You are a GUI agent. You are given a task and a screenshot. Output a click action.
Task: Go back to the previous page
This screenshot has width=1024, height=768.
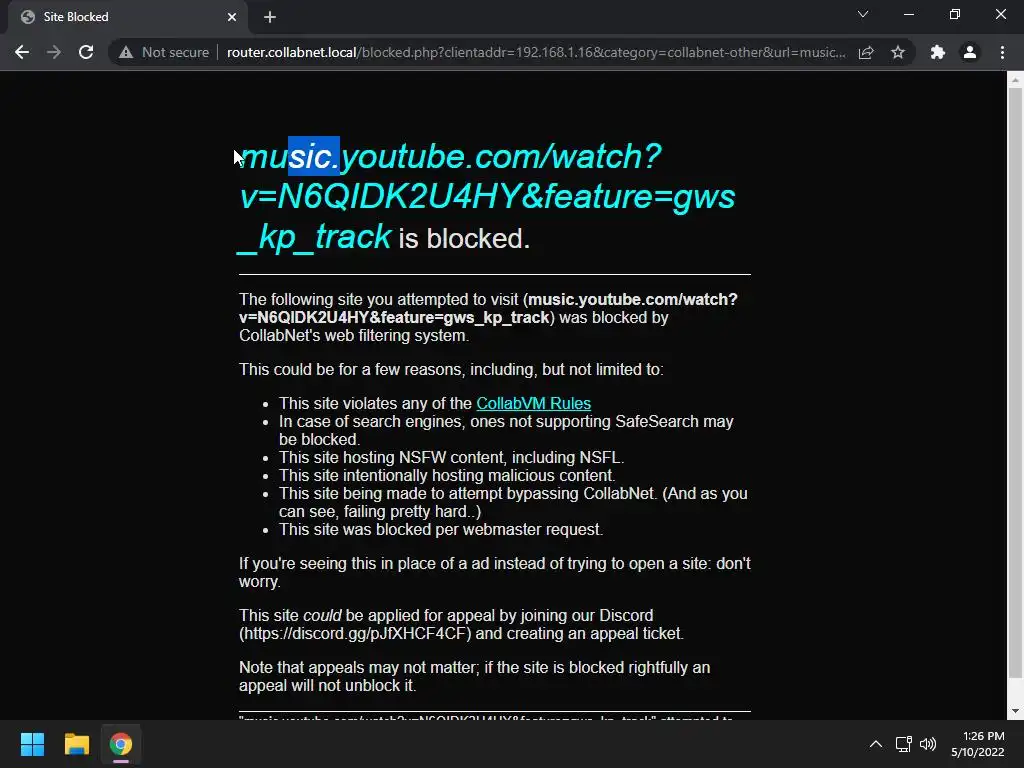22,52
